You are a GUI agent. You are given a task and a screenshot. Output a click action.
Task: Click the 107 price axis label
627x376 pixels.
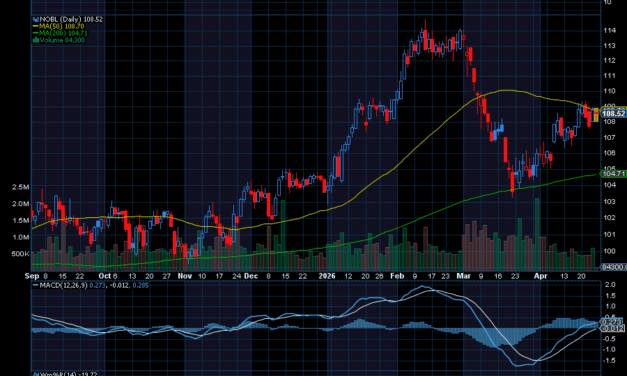(609, 138)
